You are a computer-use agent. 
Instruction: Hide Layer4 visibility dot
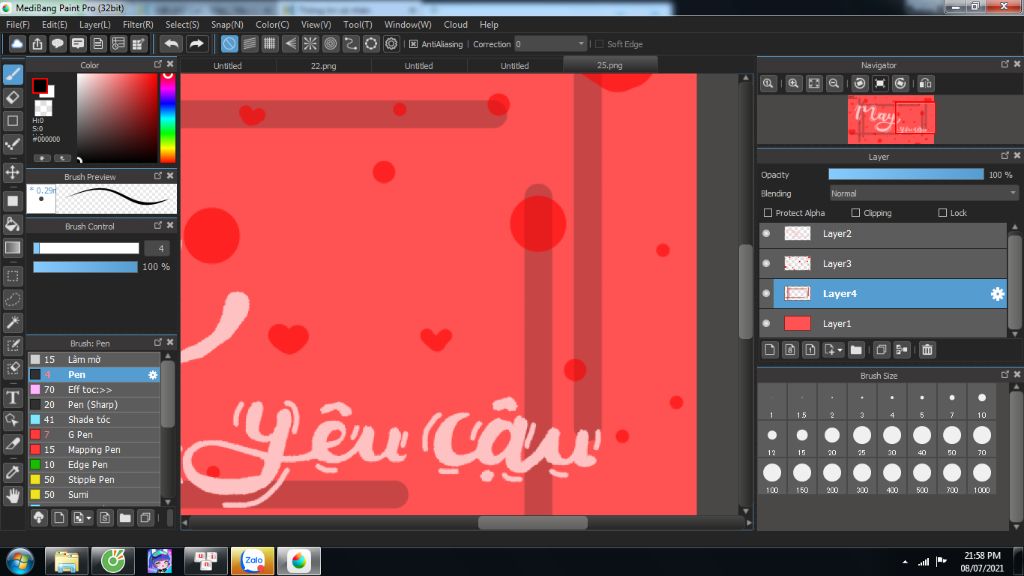[767, 293]
